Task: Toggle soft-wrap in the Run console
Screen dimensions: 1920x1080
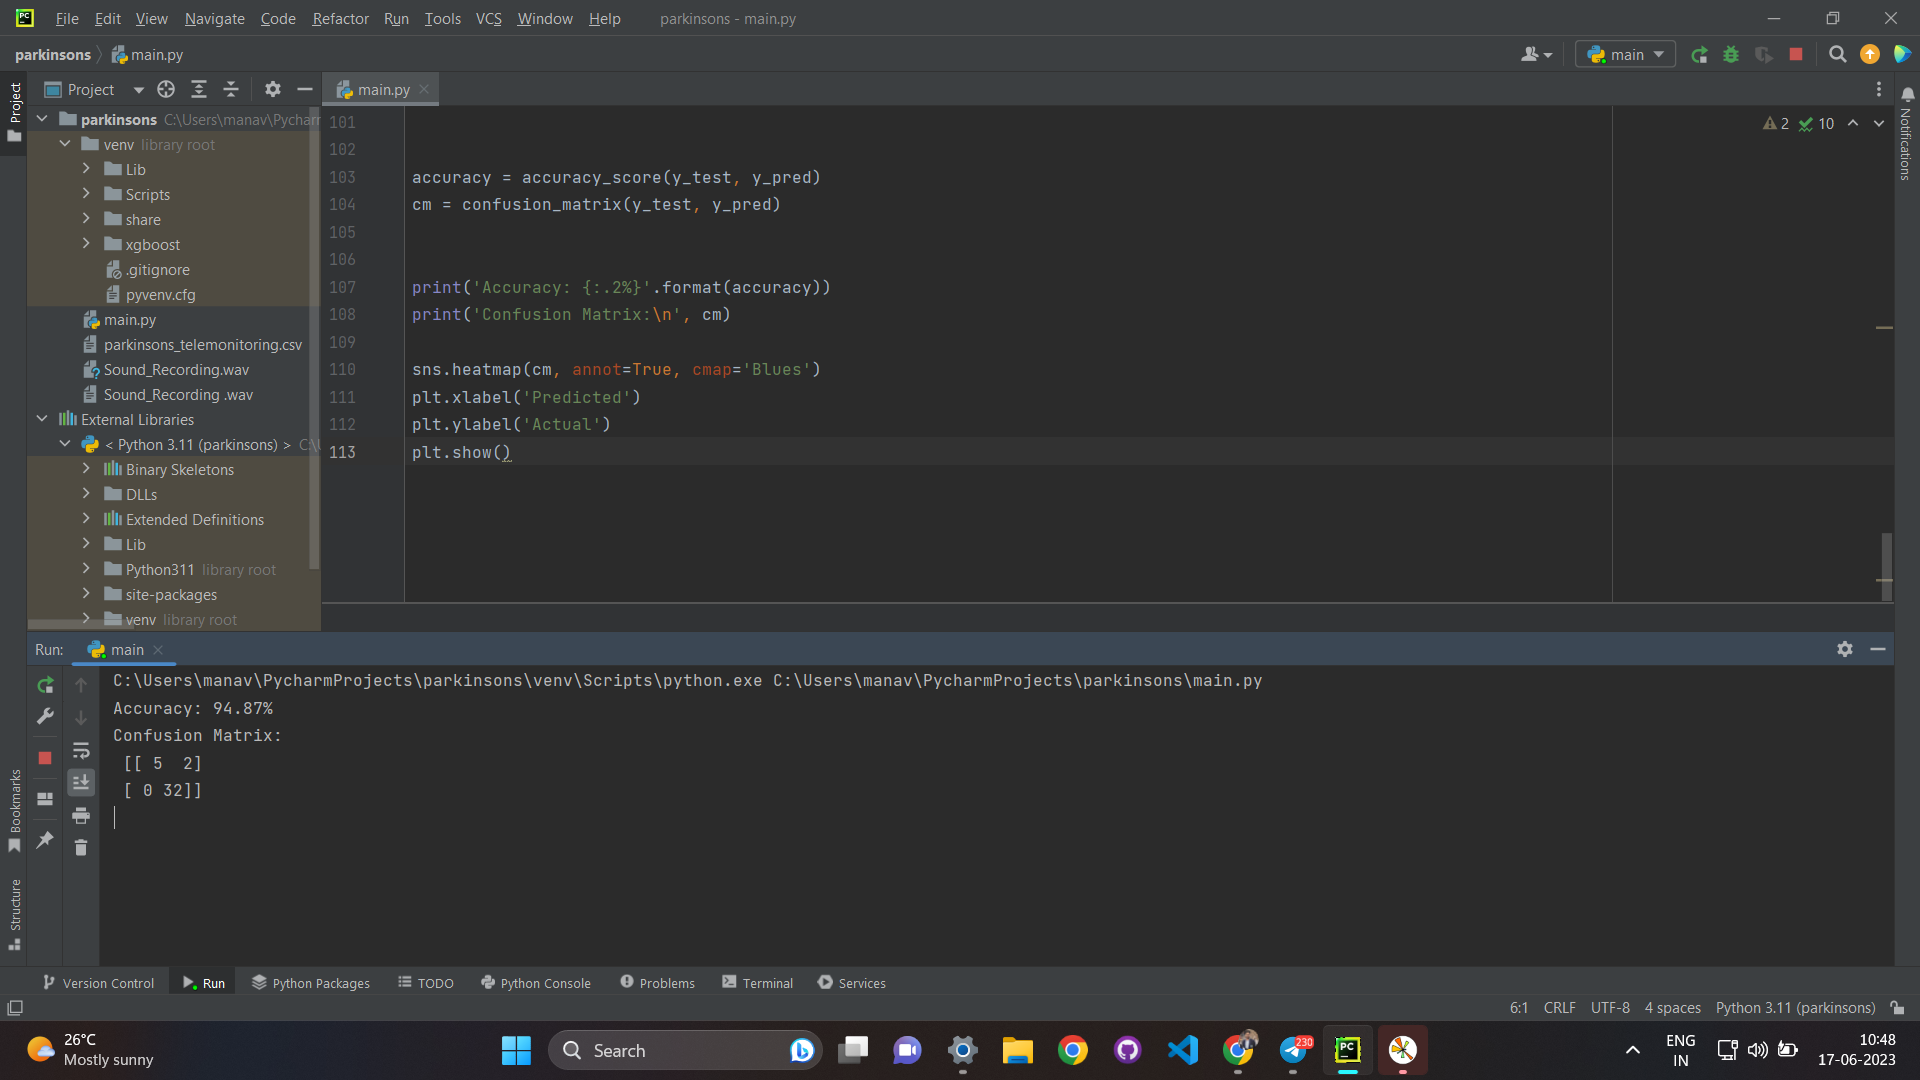Action: [x=81, y=750]
